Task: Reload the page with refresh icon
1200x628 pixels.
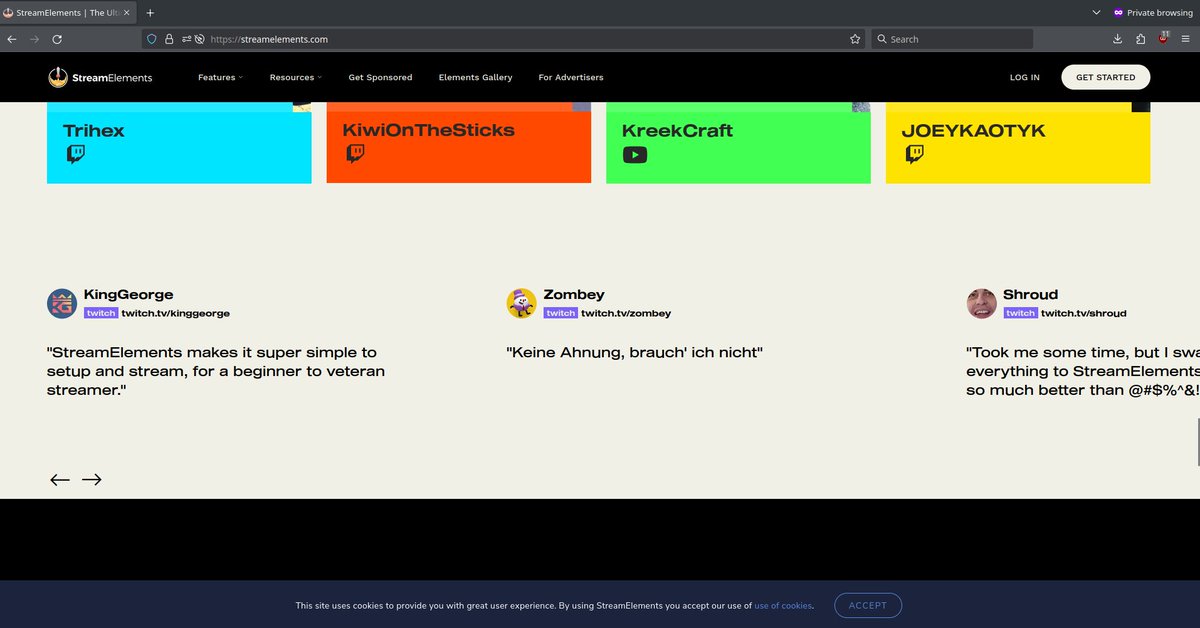Action: click(x=57, y=39)
